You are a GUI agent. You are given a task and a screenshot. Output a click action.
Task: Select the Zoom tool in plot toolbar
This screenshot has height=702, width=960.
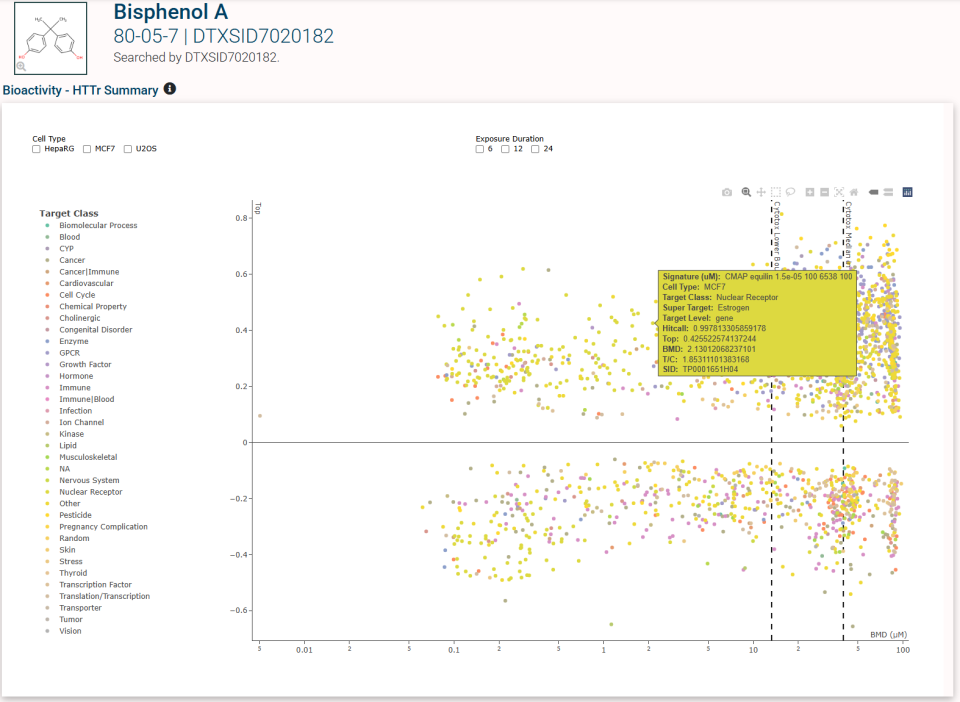(x=746, y=192)
